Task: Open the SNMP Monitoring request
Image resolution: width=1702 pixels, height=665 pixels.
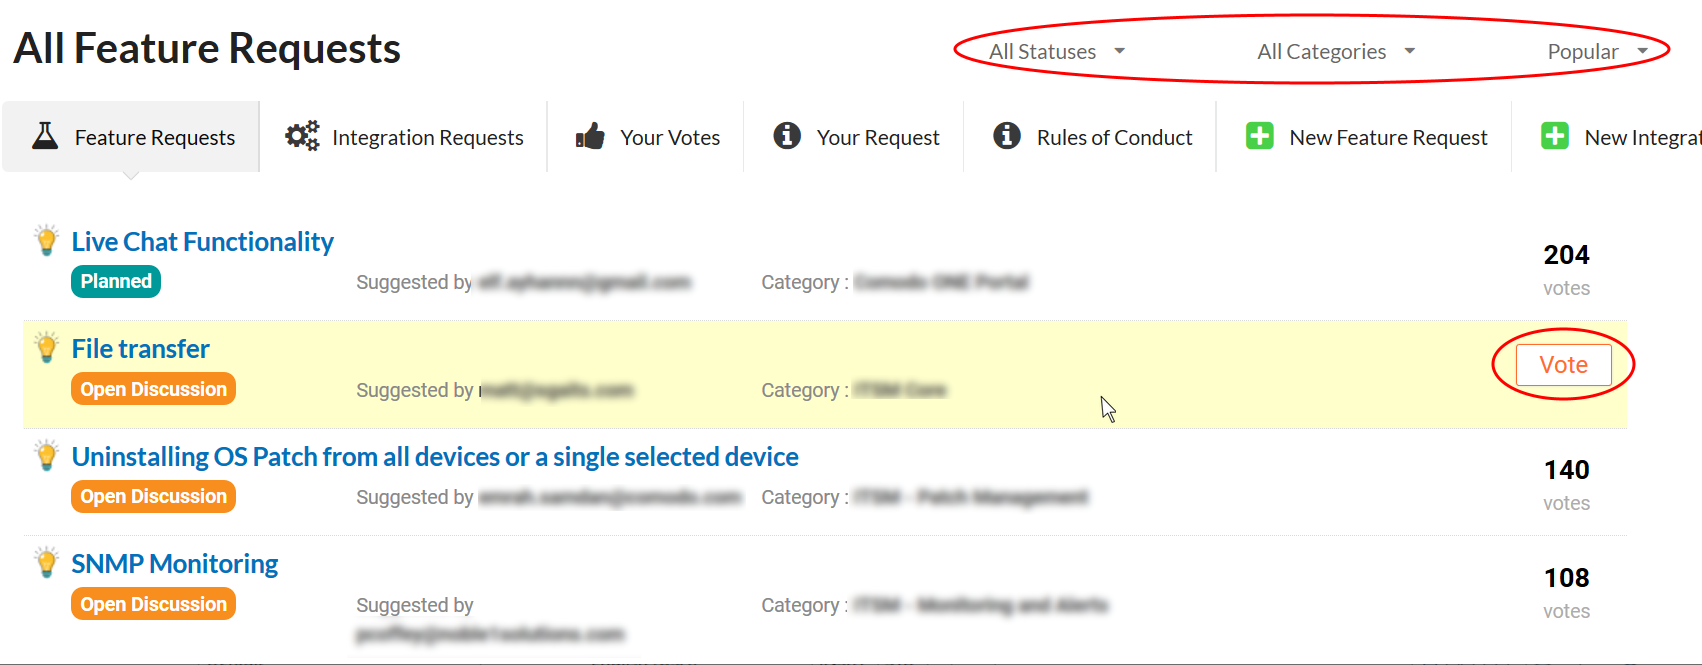Action: (175, 564)
